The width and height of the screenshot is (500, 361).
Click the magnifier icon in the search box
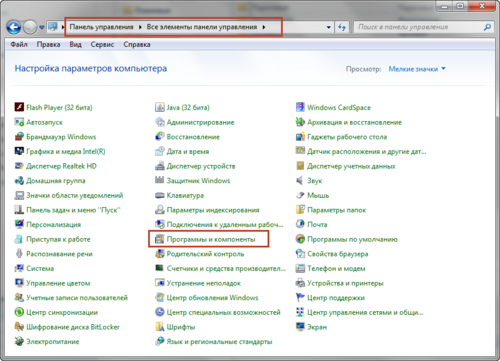pos(487,27)
